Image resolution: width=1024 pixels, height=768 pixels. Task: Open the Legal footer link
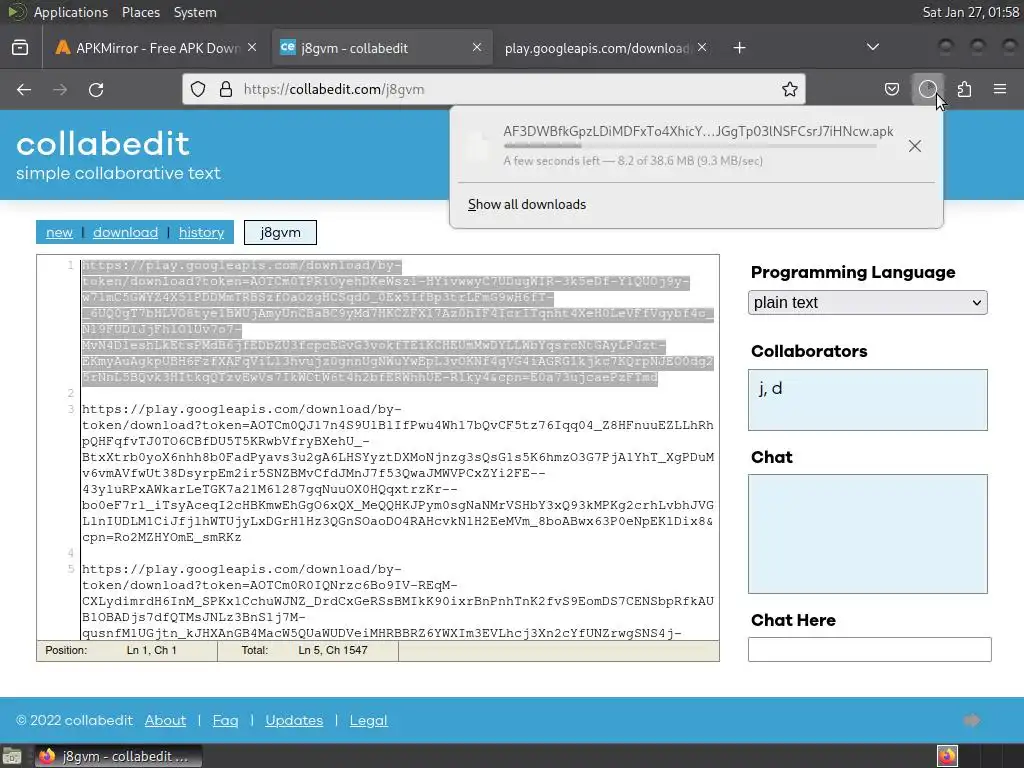(368, 720)
